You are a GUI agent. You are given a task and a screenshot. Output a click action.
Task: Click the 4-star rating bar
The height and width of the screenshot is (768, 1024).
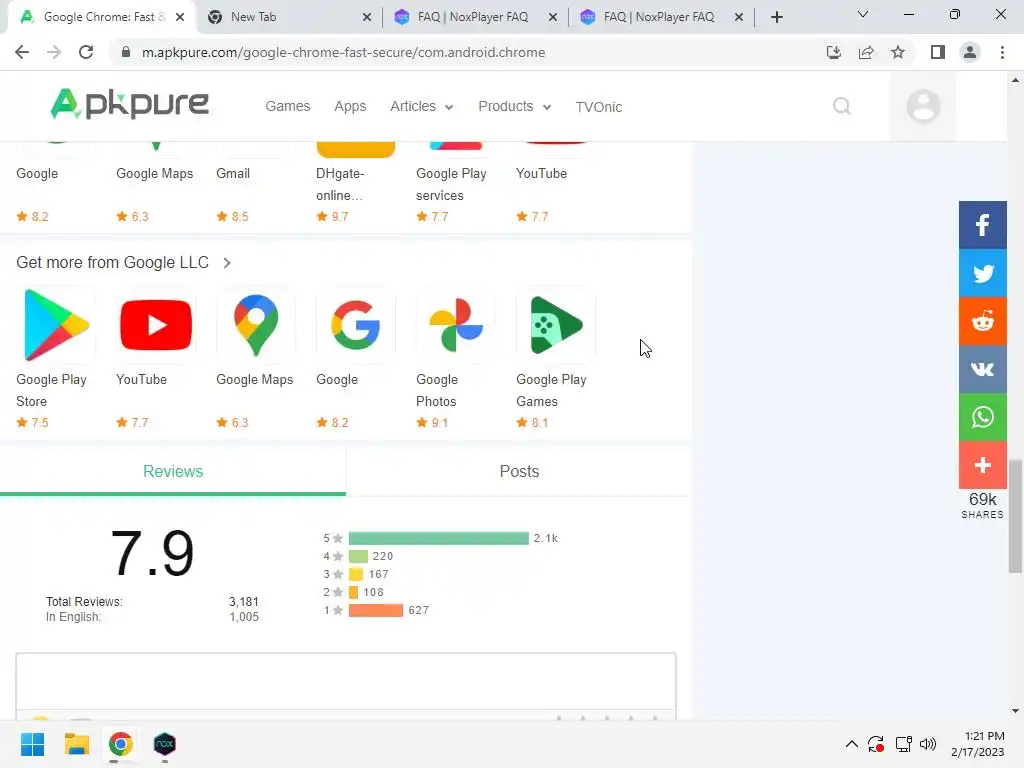(x=358, y=556)
